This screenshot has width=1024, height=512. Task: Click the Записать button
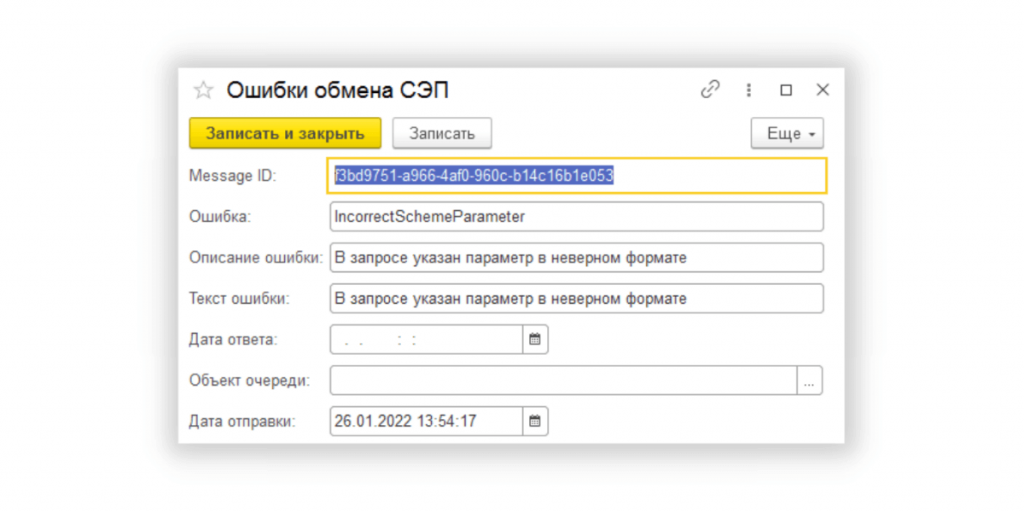(441, 133)
